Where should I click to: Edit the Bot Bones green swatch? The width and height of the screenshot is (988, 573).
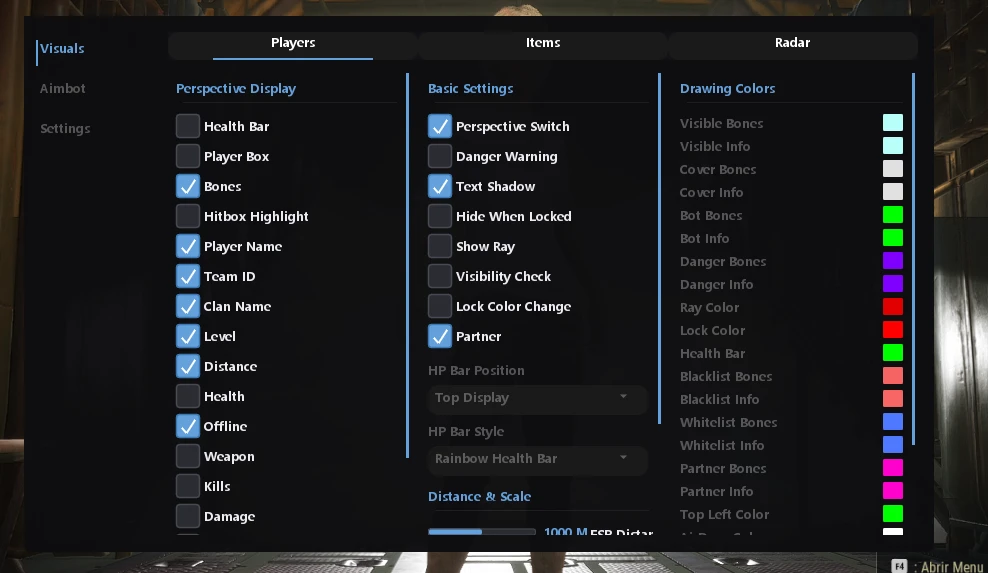[893, 215]
